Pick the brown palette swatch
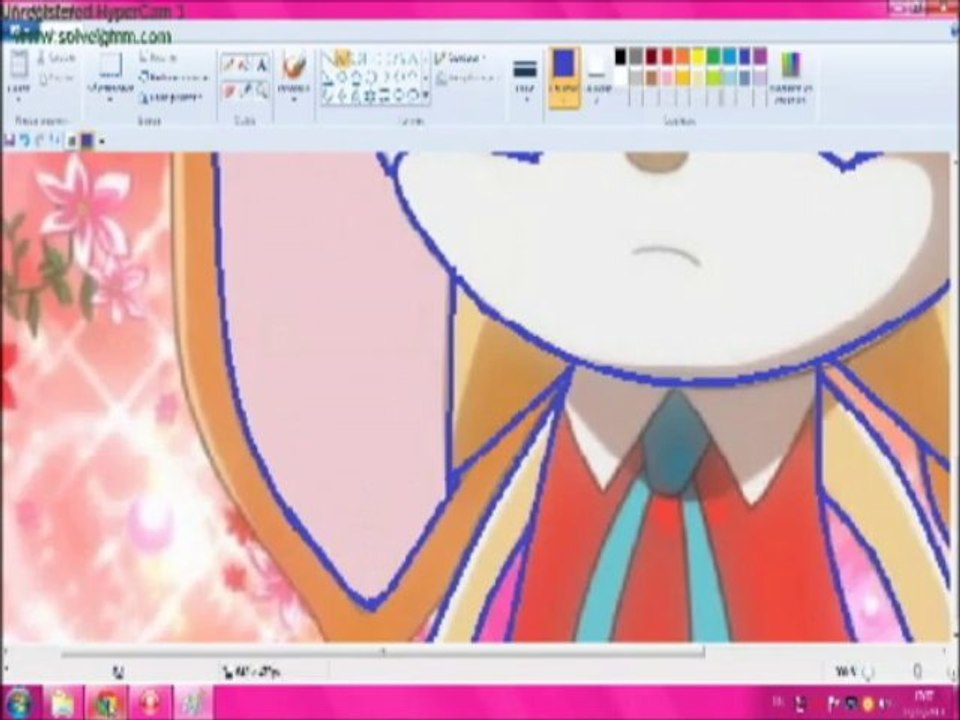The height and width of the screenshot is (720, 960). (x=651, y=77)
